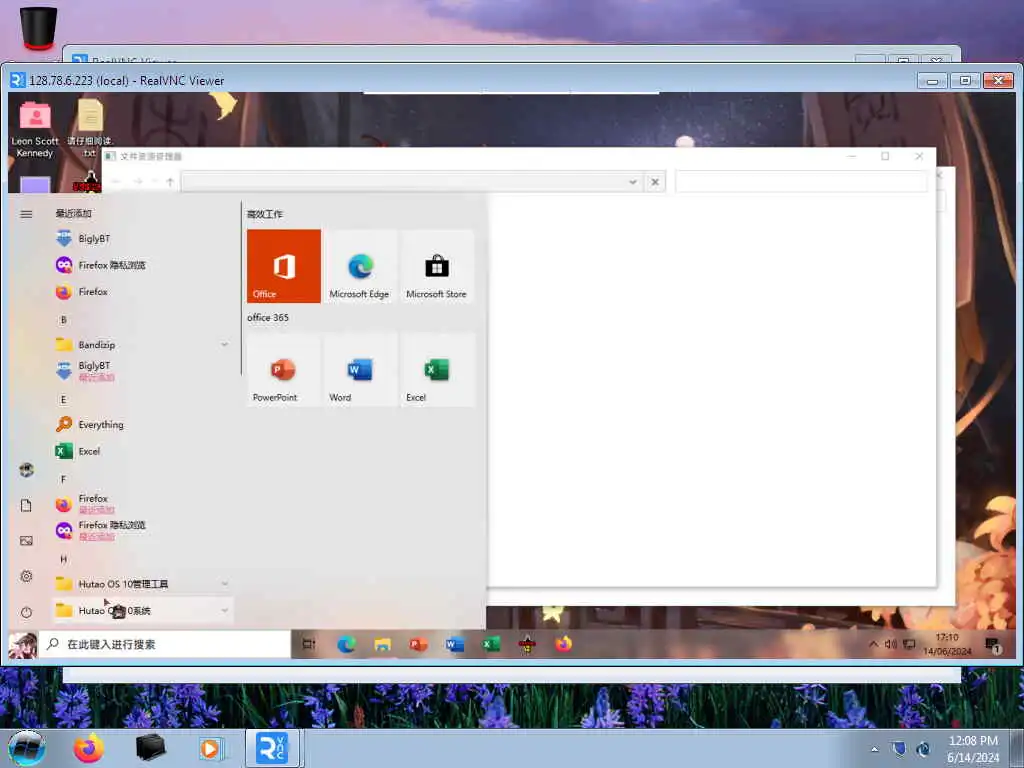Click the remote volume tray icon
Viewport: 1024px width, 768px height.
click(891, 645)
